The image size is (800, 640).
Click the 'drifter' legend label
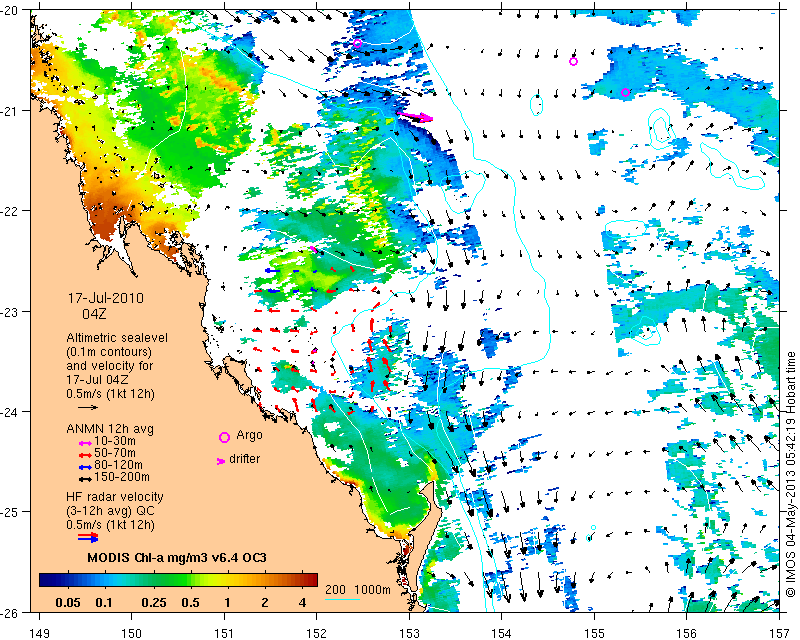click(x=244, y=459)
